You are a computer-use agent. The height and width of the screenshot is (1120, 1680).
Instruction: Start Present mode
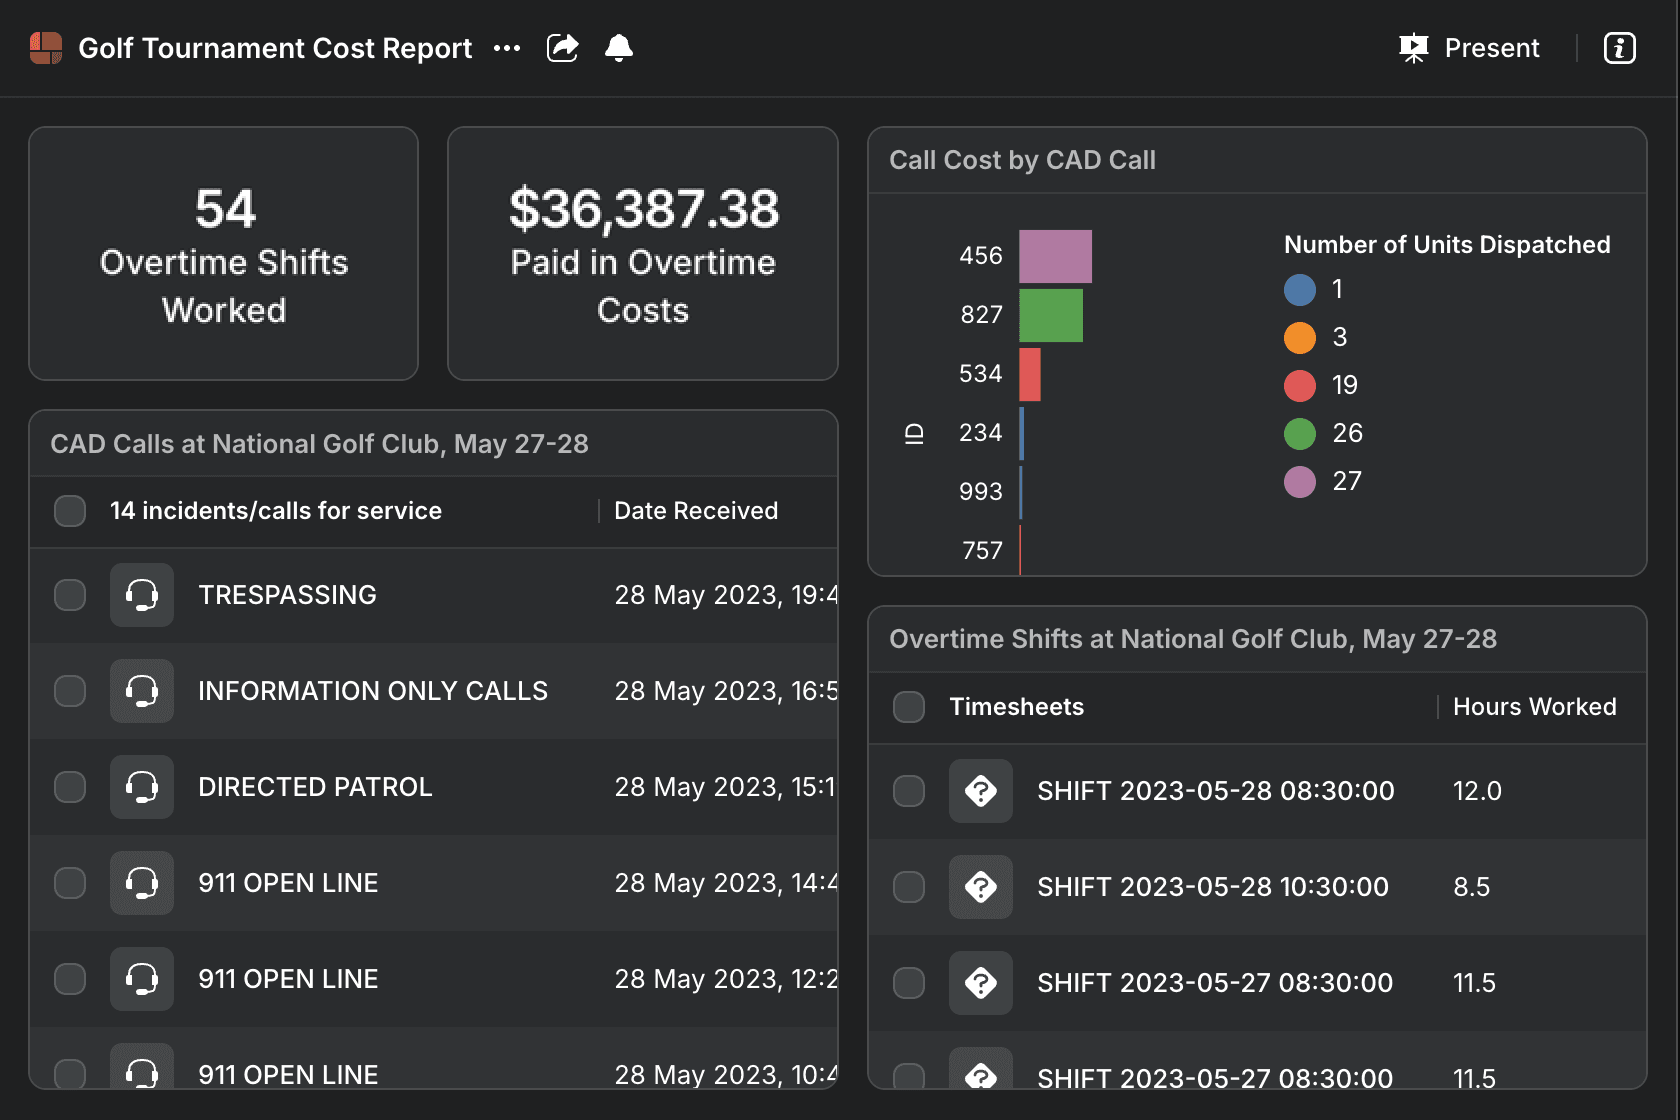pos(1470,48)
